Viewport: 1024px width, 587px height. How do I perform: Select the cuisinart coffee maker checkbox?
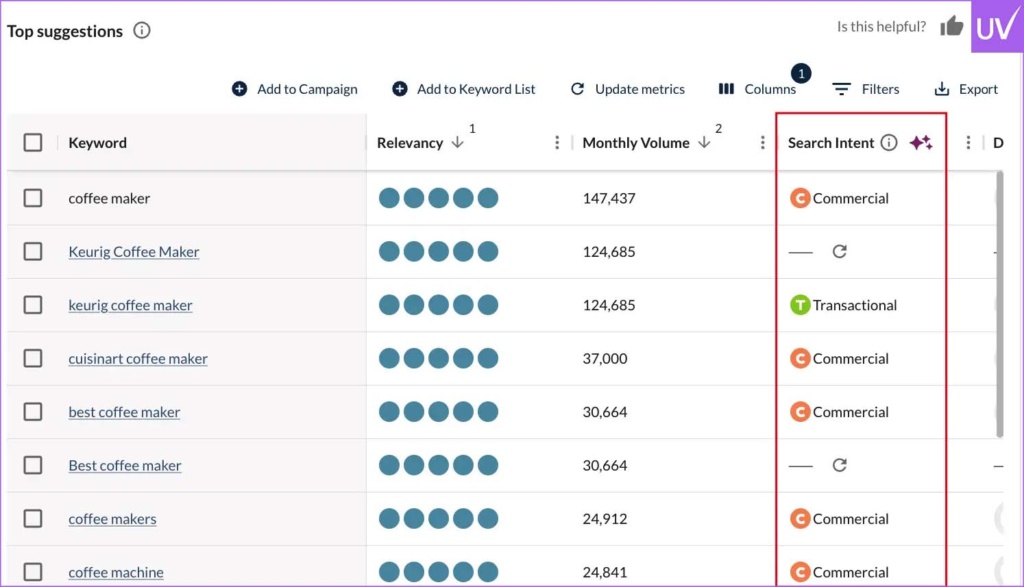pos(33,358)
